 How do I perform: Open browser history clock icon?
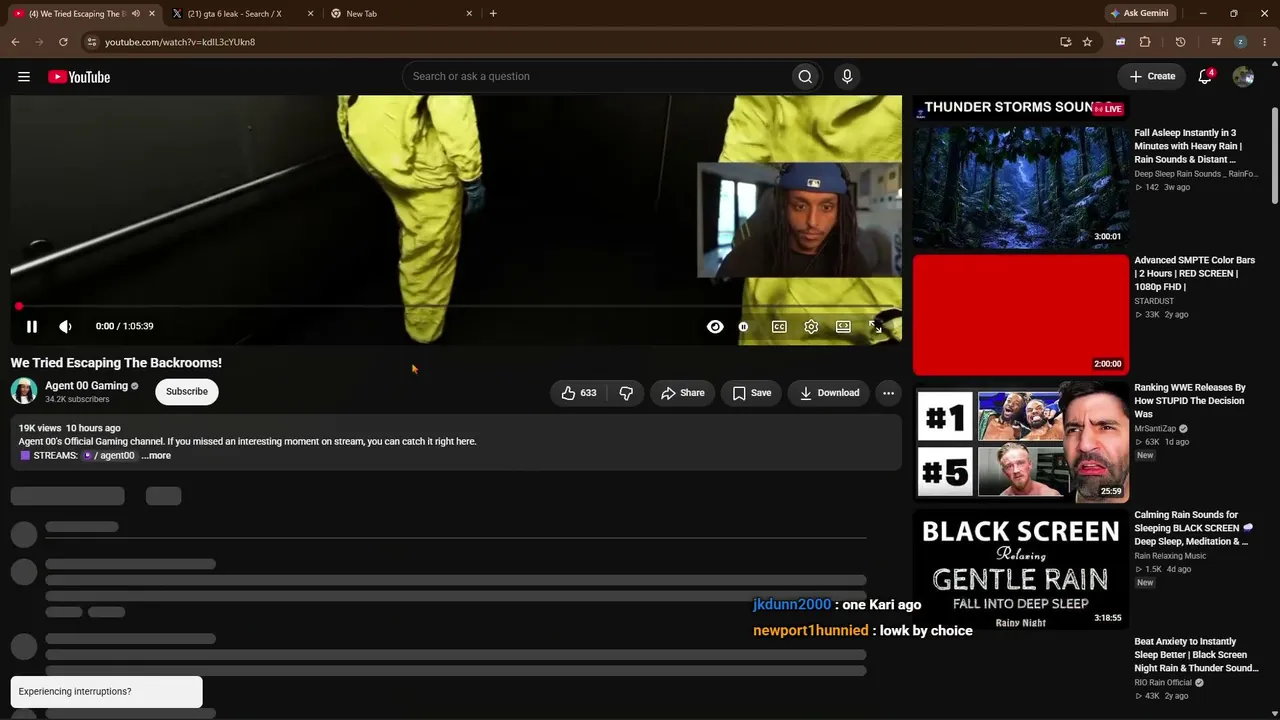(x=1180, y=42)
